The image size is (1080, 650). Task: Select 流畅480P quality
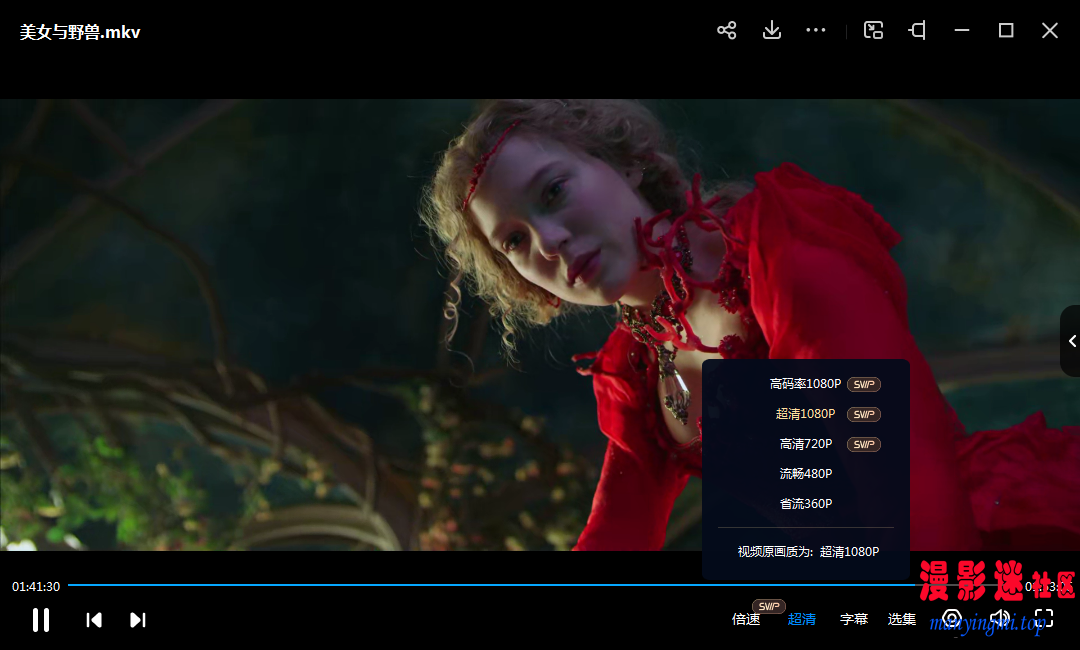point(805,474)
